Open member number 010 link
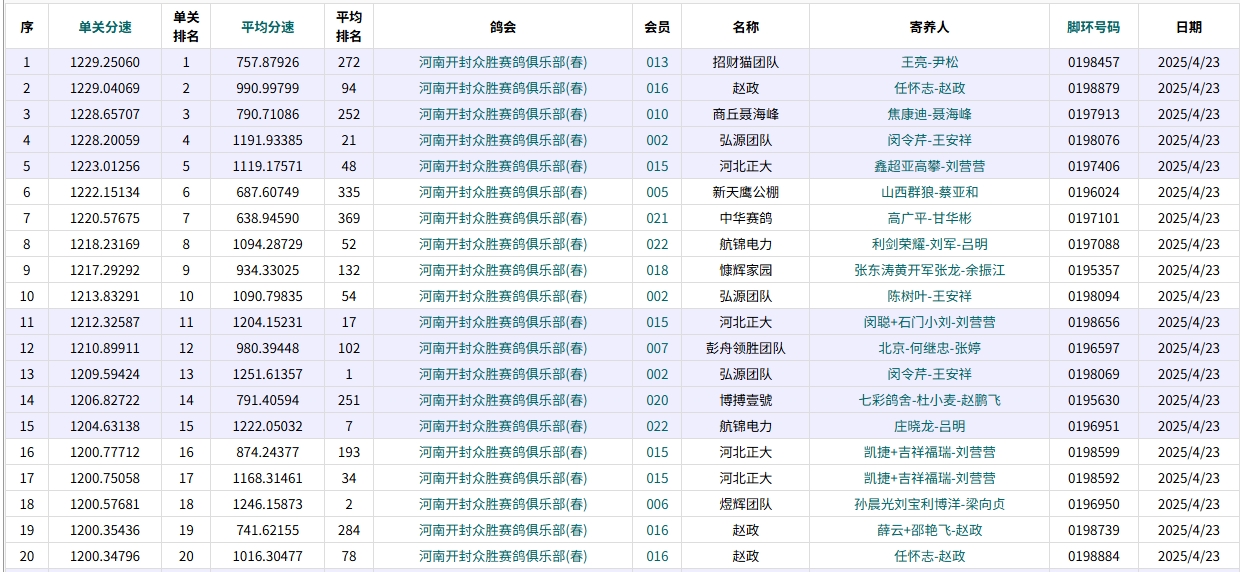The height and width of the screenshot is (572, 1240). click(x=657, y=114)
